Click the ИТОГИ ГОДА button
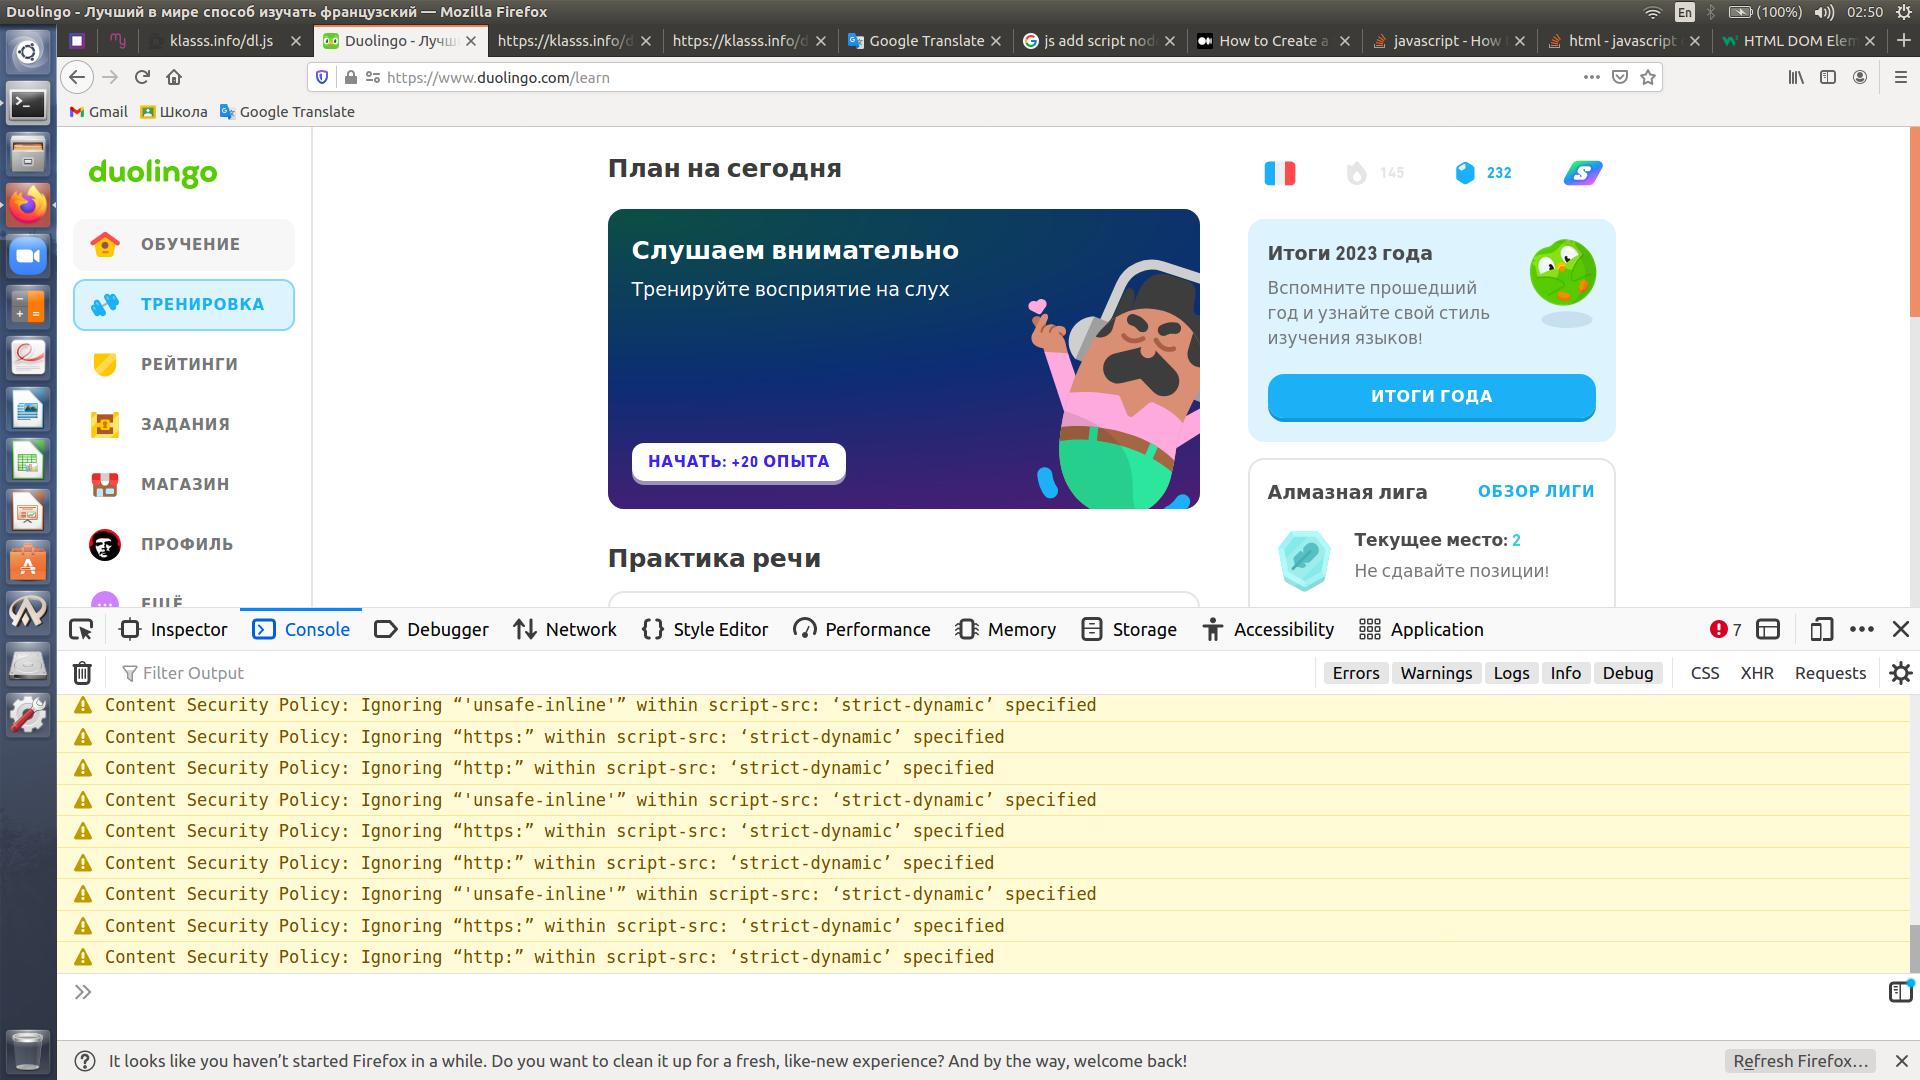The width and height of the screenshot is (1920, 1080). [x=1431, y=396]
